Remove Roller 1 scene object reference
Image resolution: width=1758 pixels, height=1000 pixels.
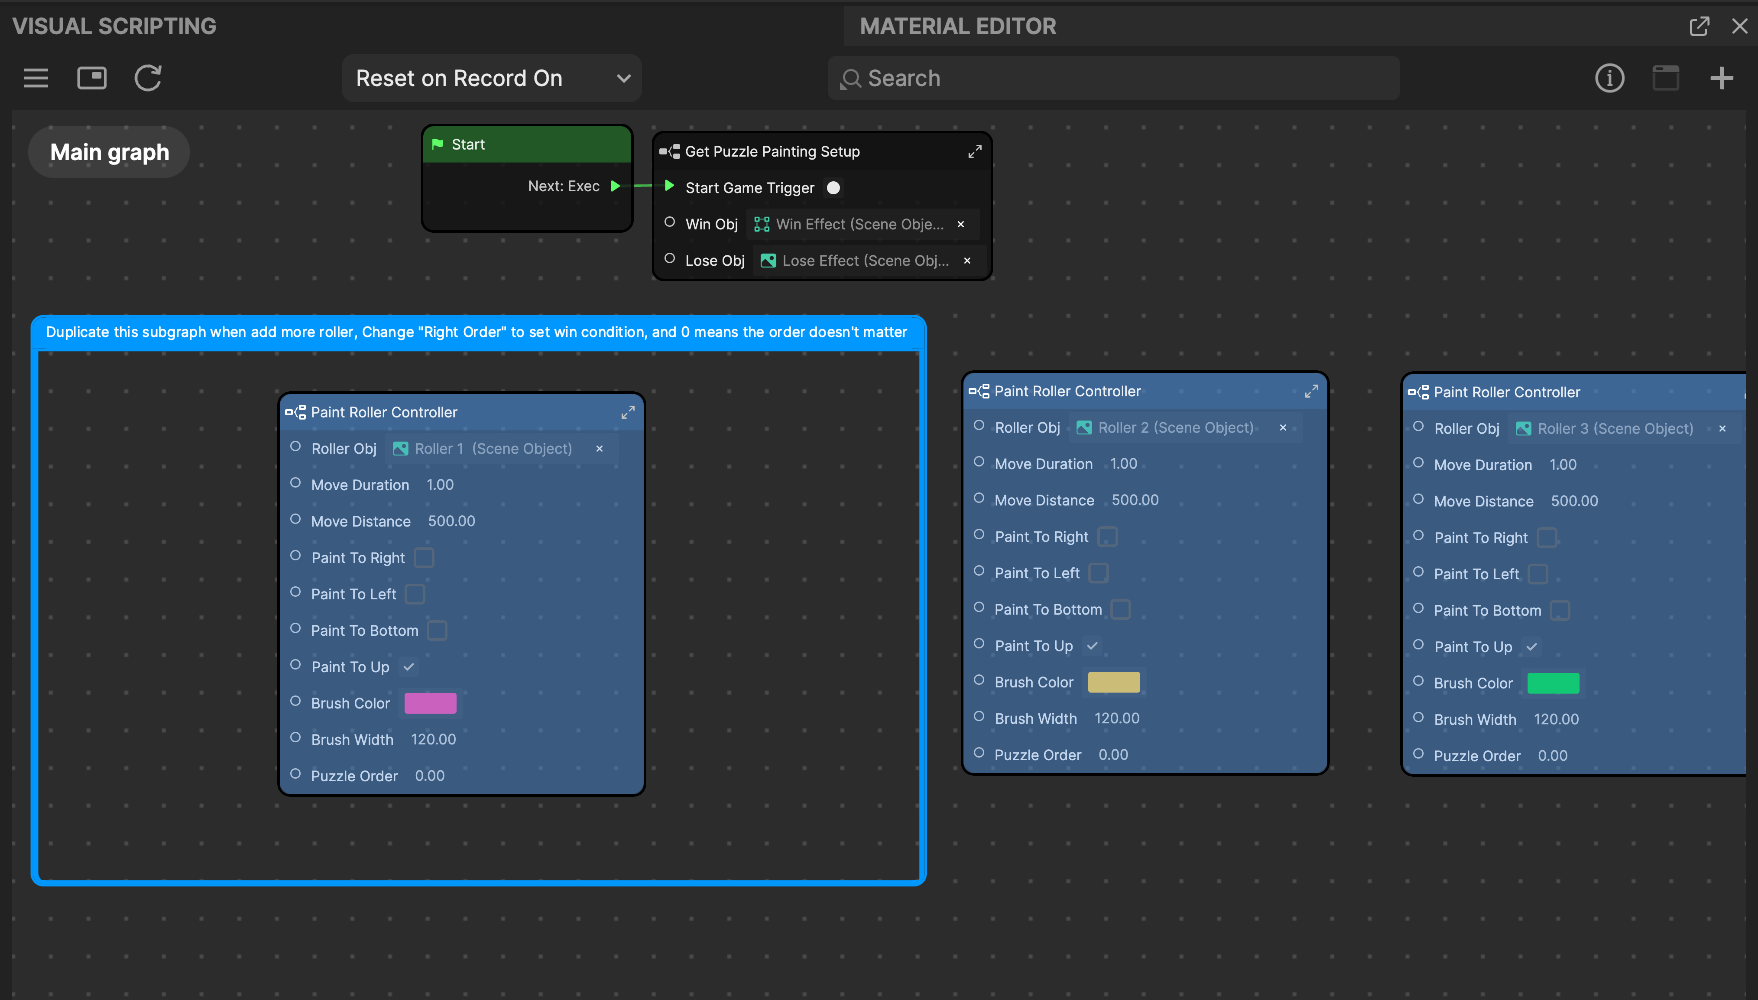click(x=600, y=449)
